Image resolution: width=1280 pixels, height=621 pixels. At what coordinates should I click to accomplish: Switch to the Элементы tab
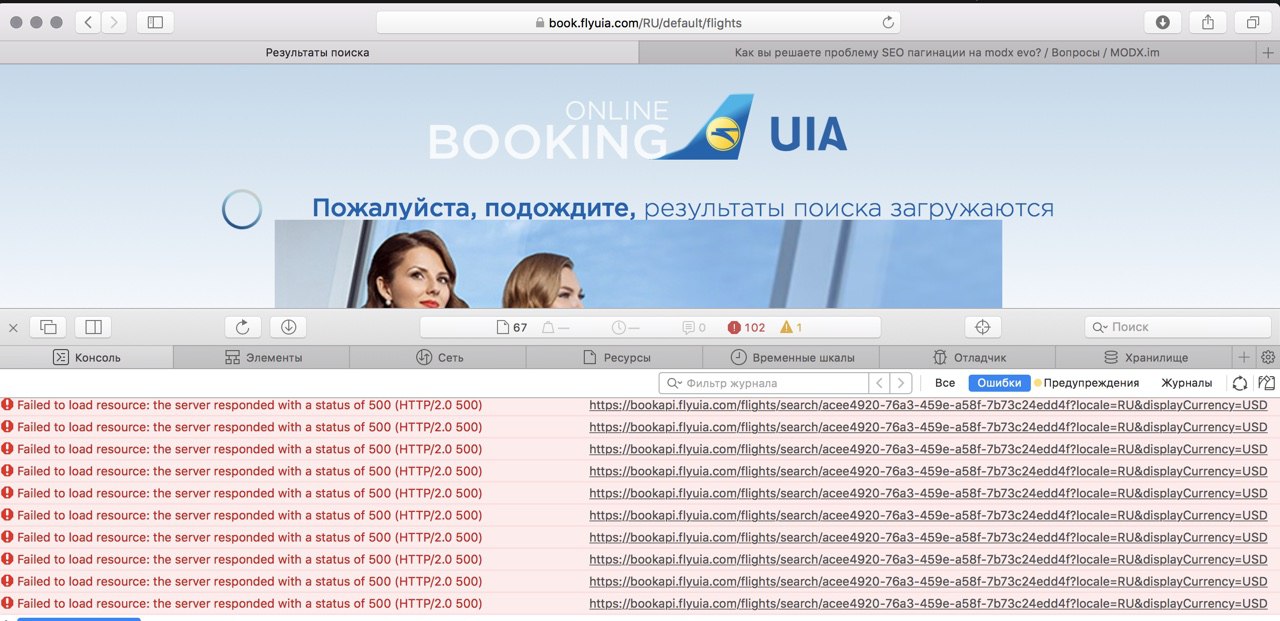[x=262, y=357]
